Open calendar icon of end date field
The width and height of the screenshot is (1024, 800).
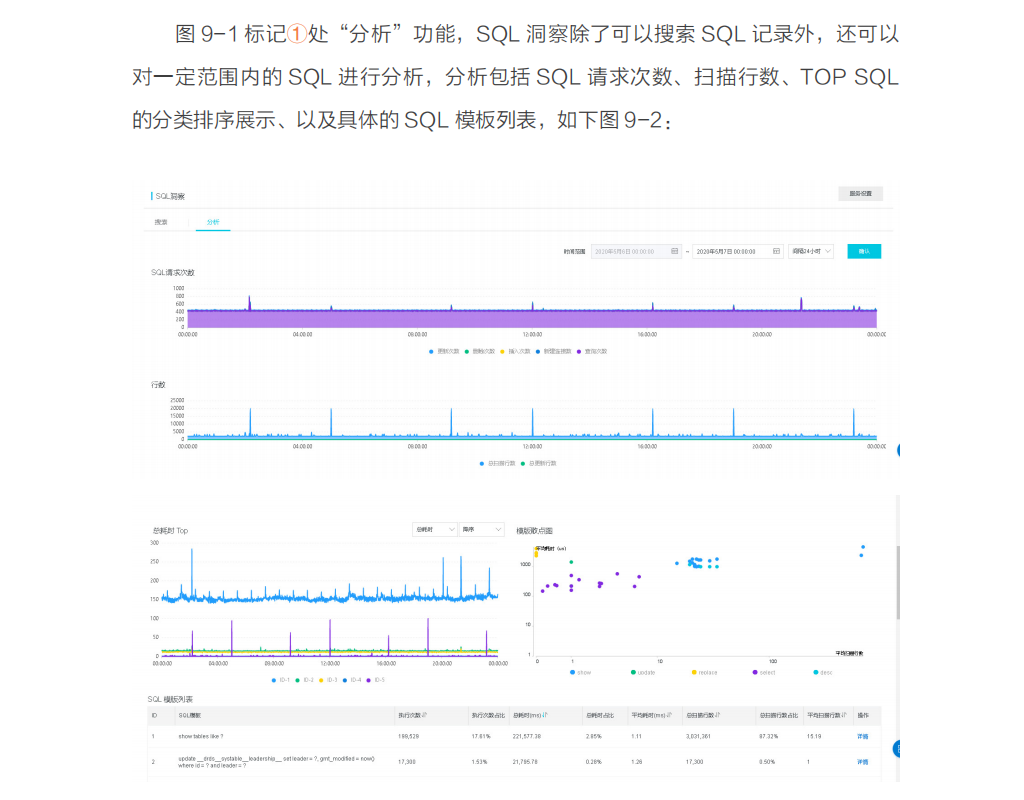(776, 251)
